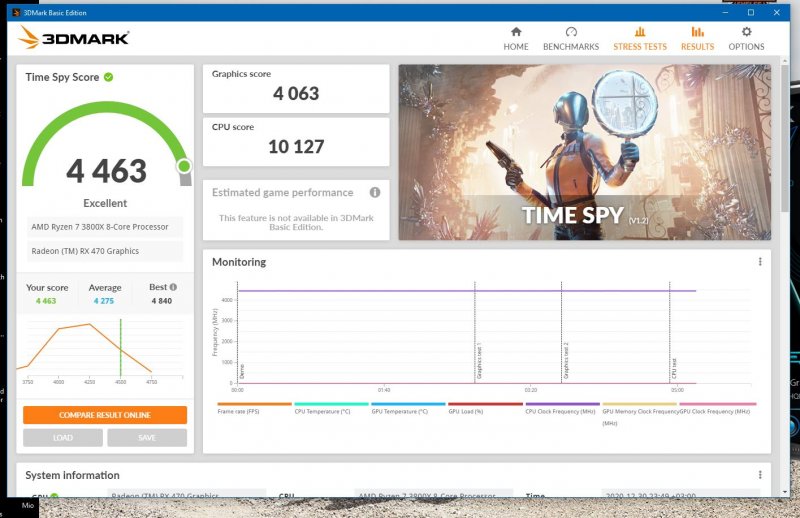This screenshot has width=800, height=518.
Task: Open the Results section
Action: (697, 39)
